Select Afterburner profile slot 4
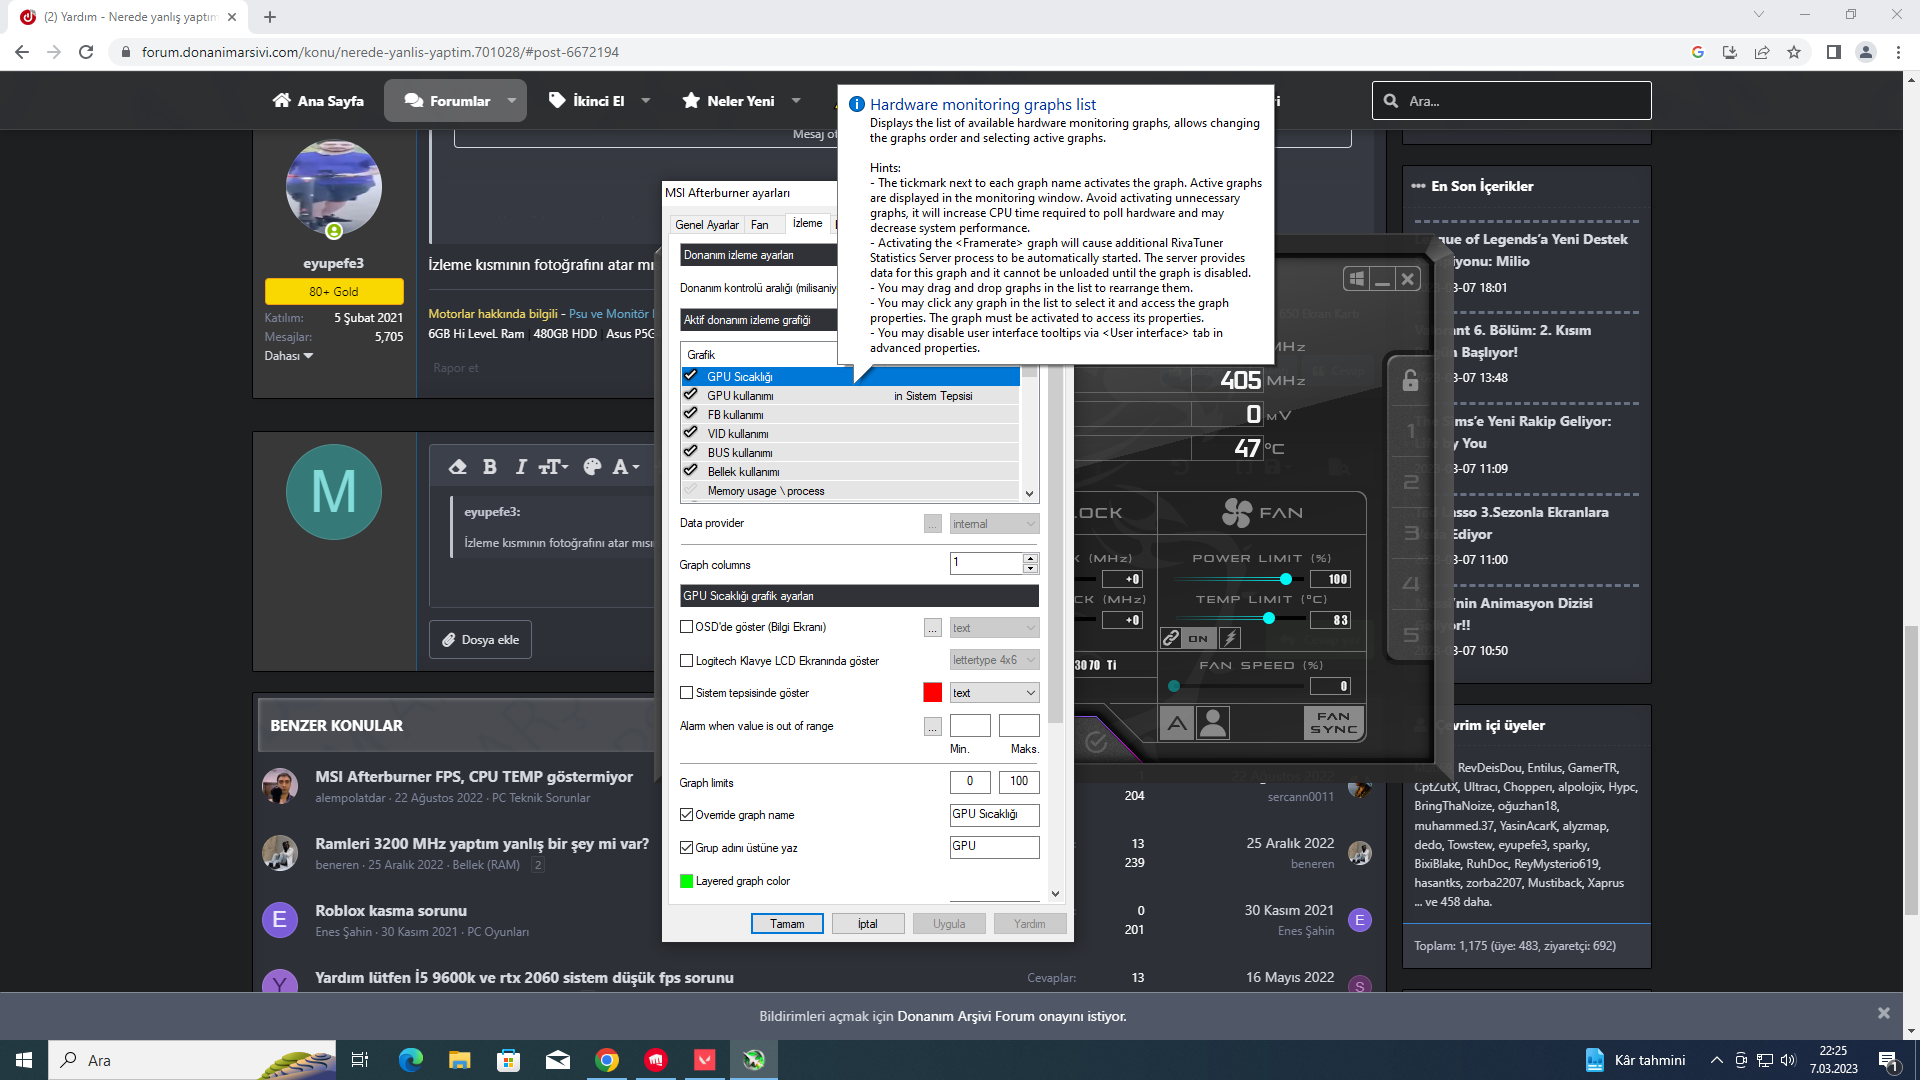Image resolution: width=1920 pixels, height=1080 pixels. click(1411, 584)
